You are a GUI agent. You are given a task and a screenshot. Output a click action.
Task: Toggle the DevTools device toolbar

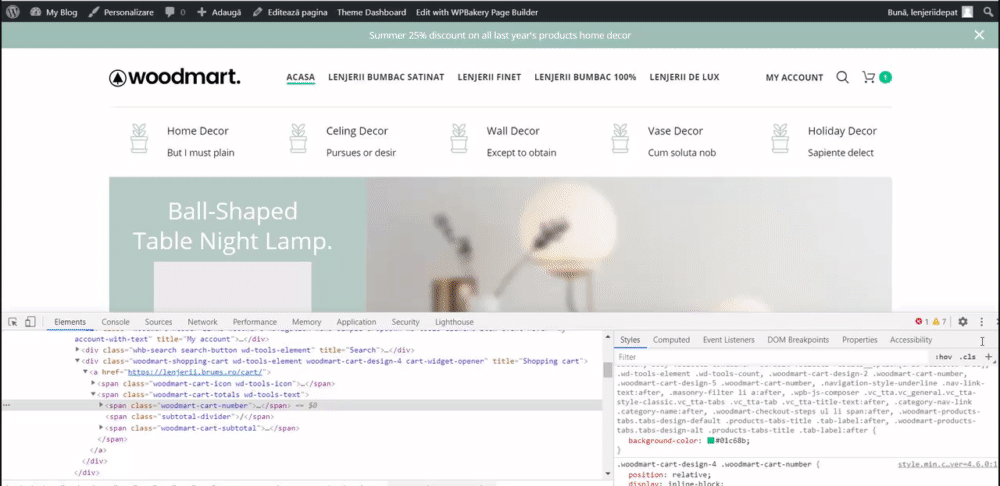pyautogui.click(x=30, y=322)
